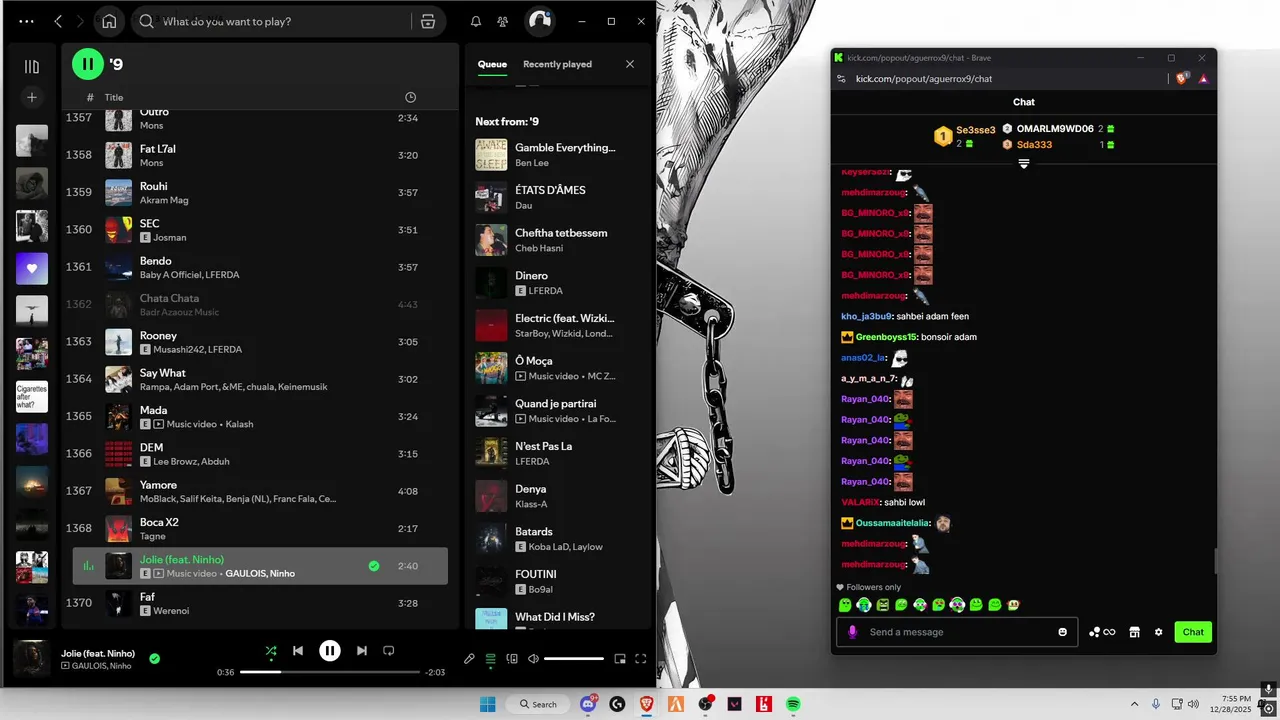The image size is (1280, 720).
Task: Select ÉTATS D'ÂMES in the queue
Action: coord(558,197)
